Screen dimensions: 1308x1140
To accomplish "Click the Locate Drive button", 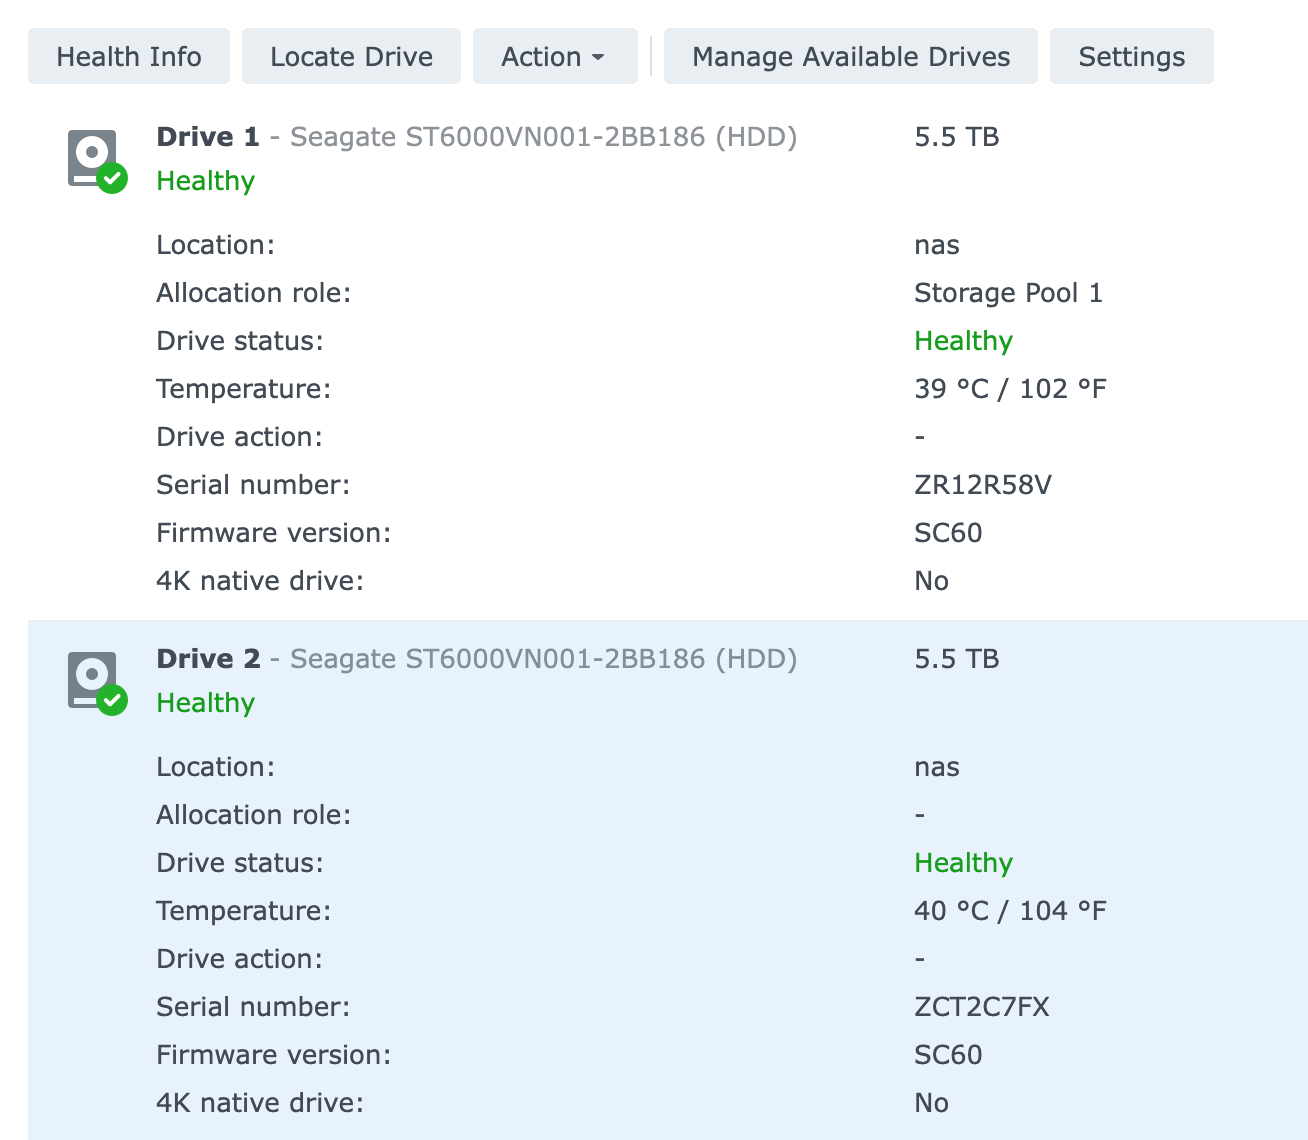I will (350, 56).
